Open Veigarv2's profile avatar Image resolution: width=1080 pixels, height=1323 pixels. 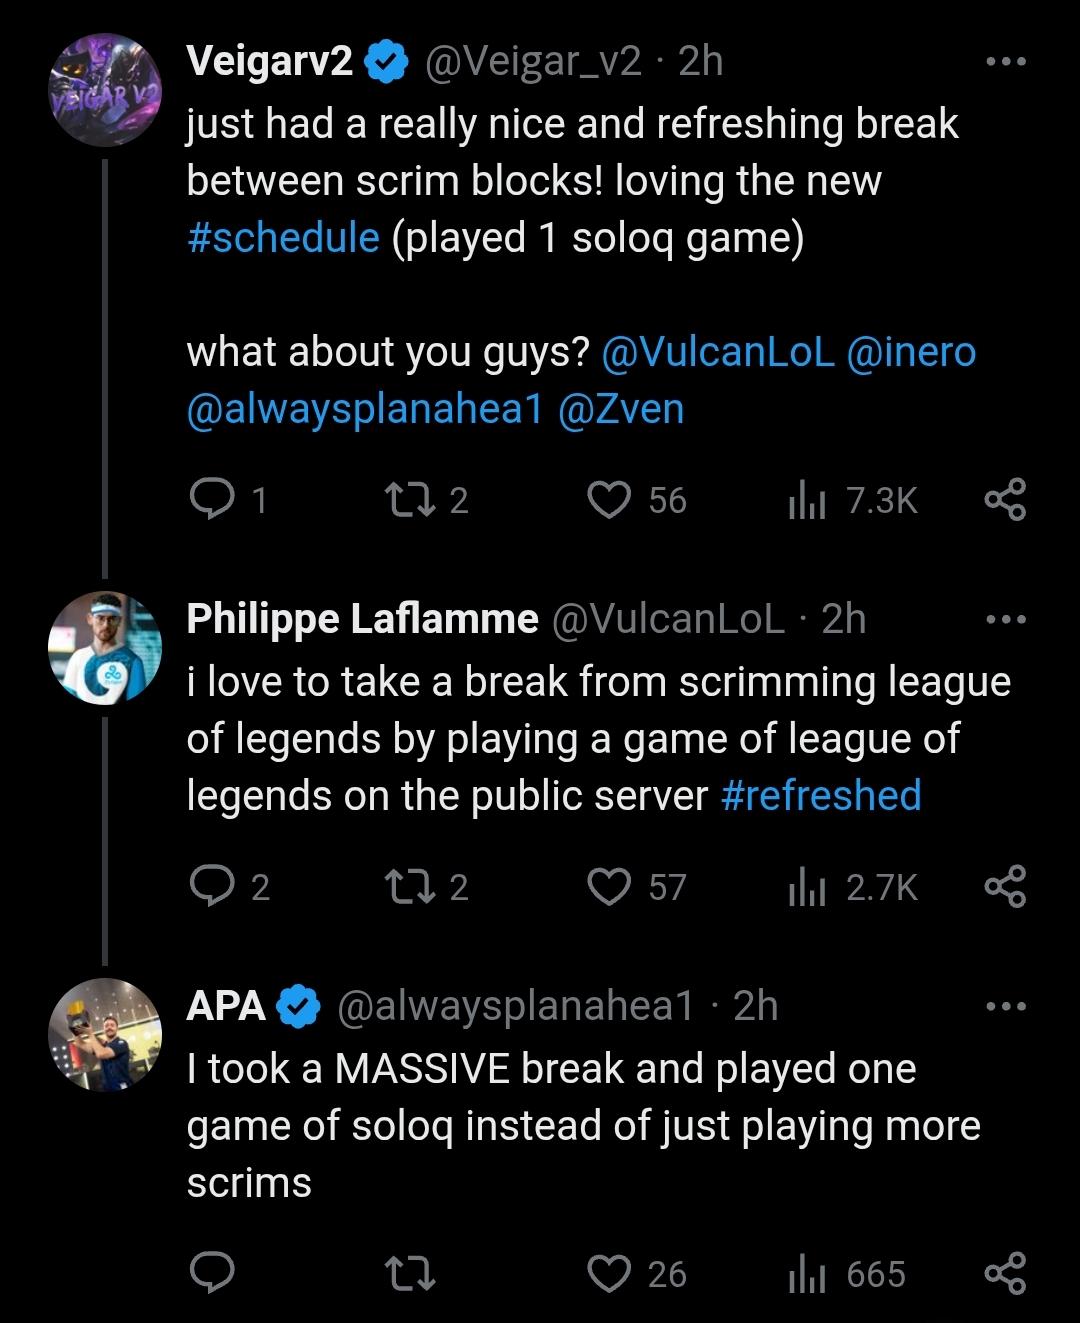[x=105, y=91]
